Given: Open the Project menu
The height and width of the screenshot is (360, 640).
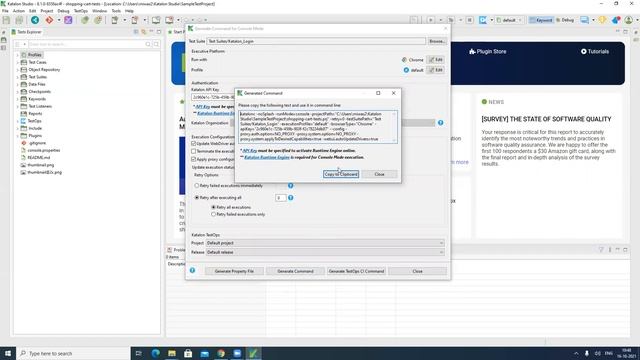Looking at the screenshot, I should [47, 11].
